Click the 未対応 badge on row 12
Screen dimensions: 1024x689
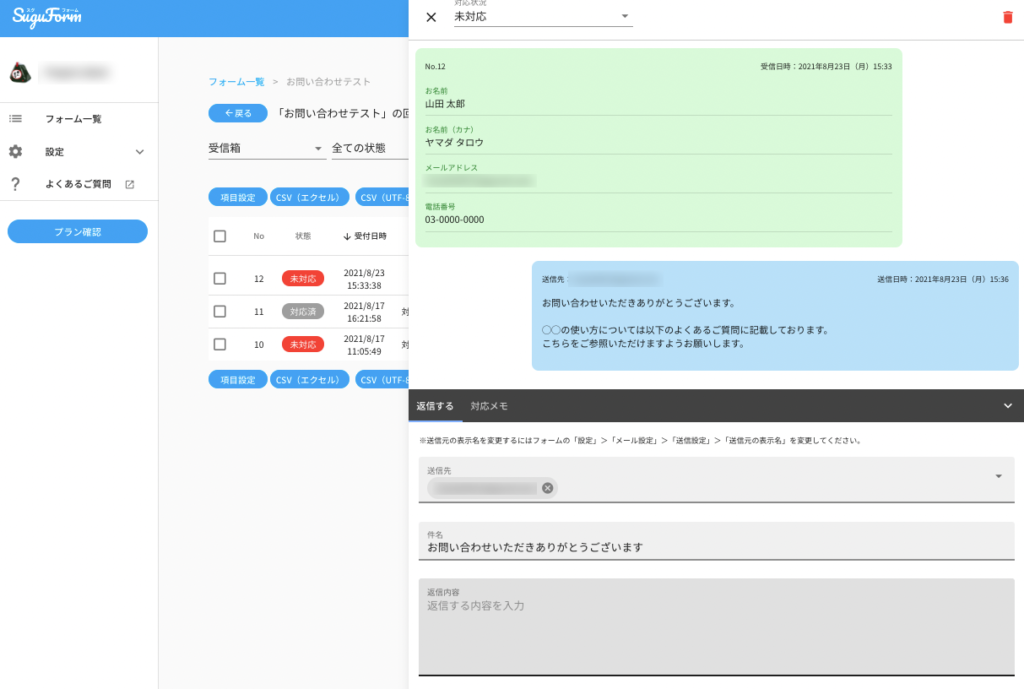click(x=303, y=279)
